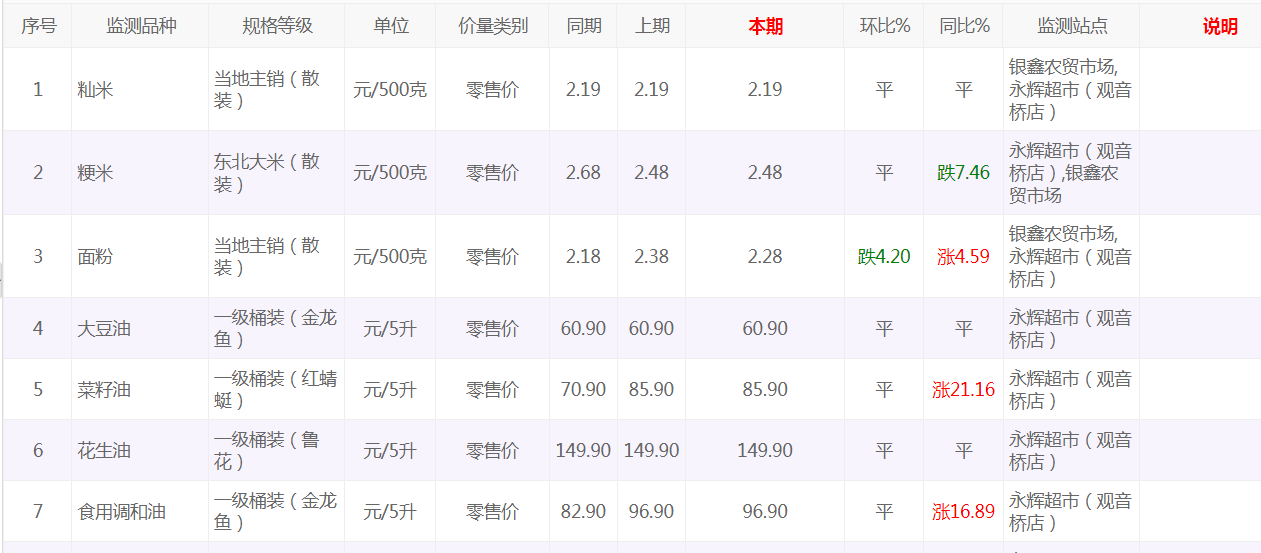Image resolution: width=1261 pixels, height=553 pixels.
Task: Click the 粳米 row name
Action: 96,173
